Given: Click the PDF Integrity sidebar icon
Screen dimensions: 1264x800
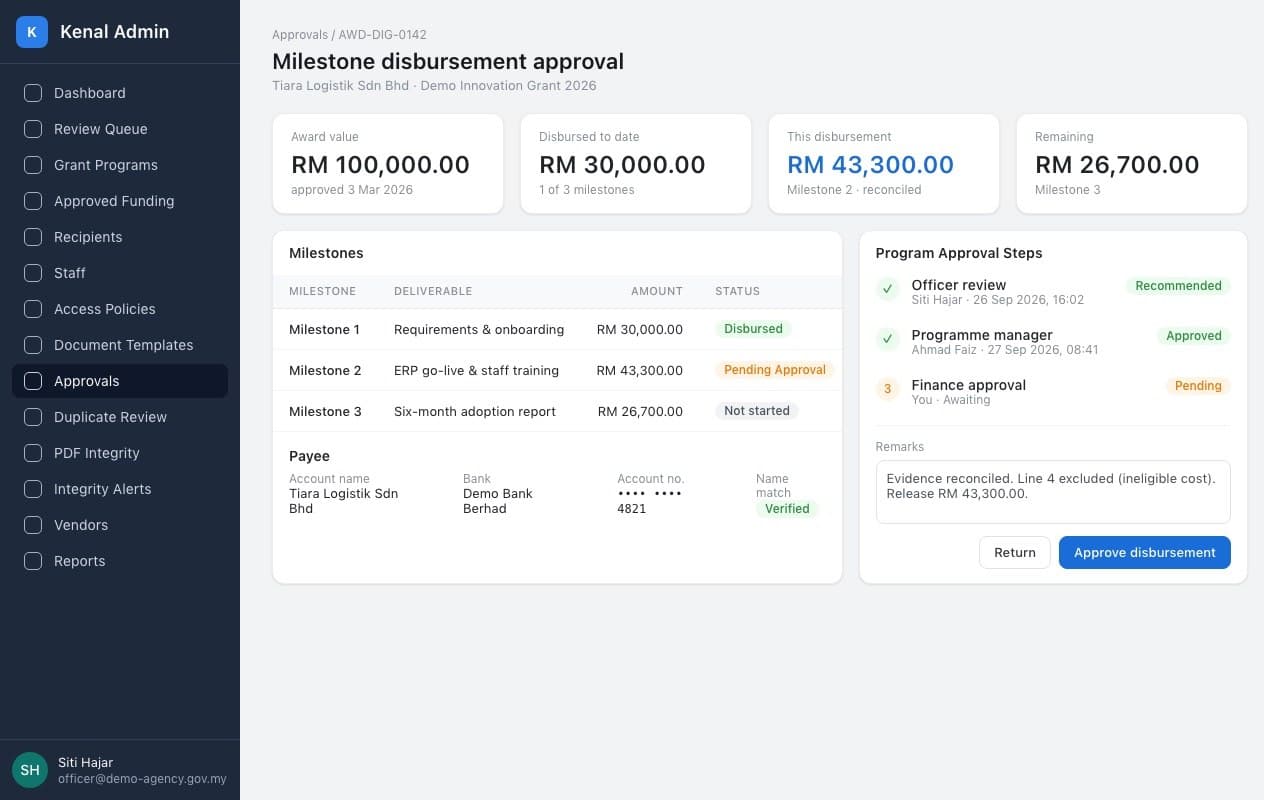Looking at the screenshot, I should click(33, 453).
